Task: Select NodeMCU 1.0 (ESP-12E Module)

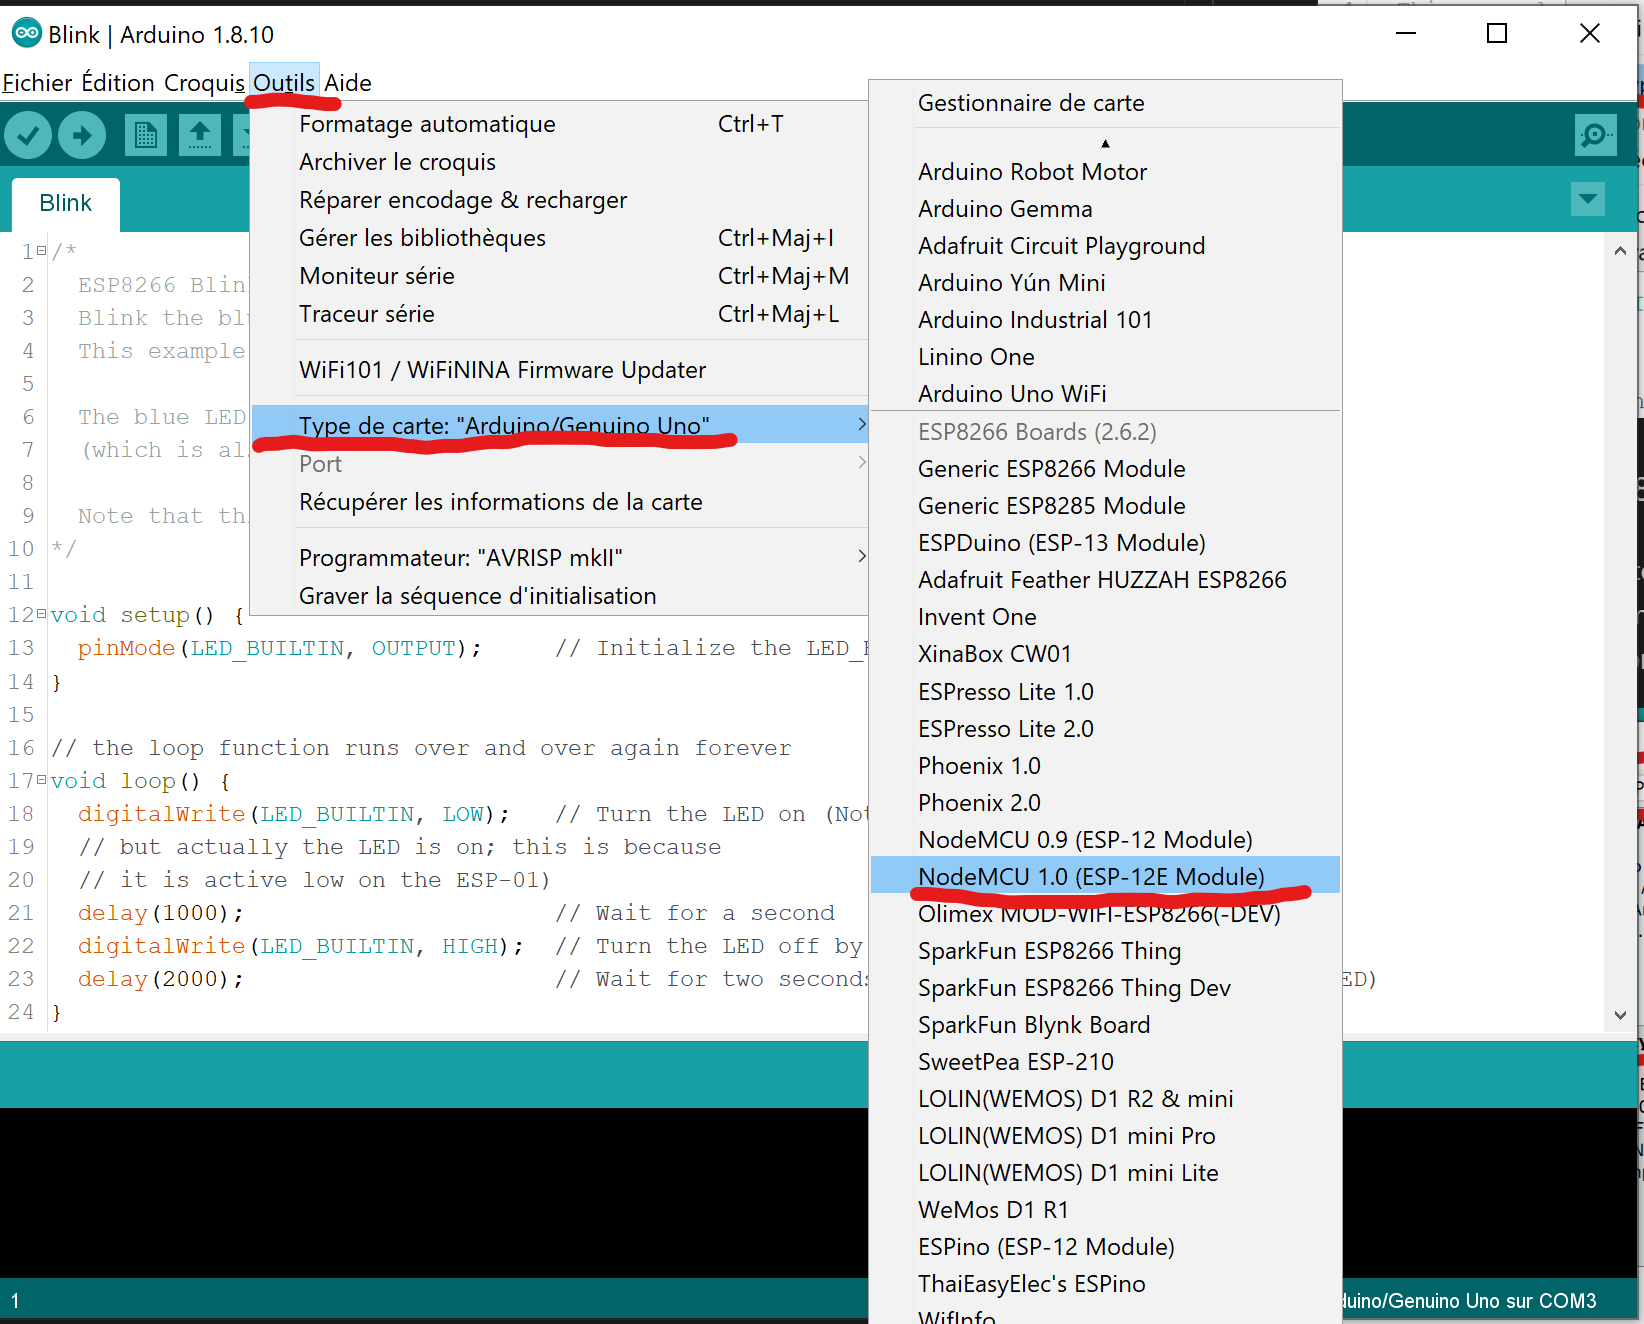Action: pos(1105,875)
